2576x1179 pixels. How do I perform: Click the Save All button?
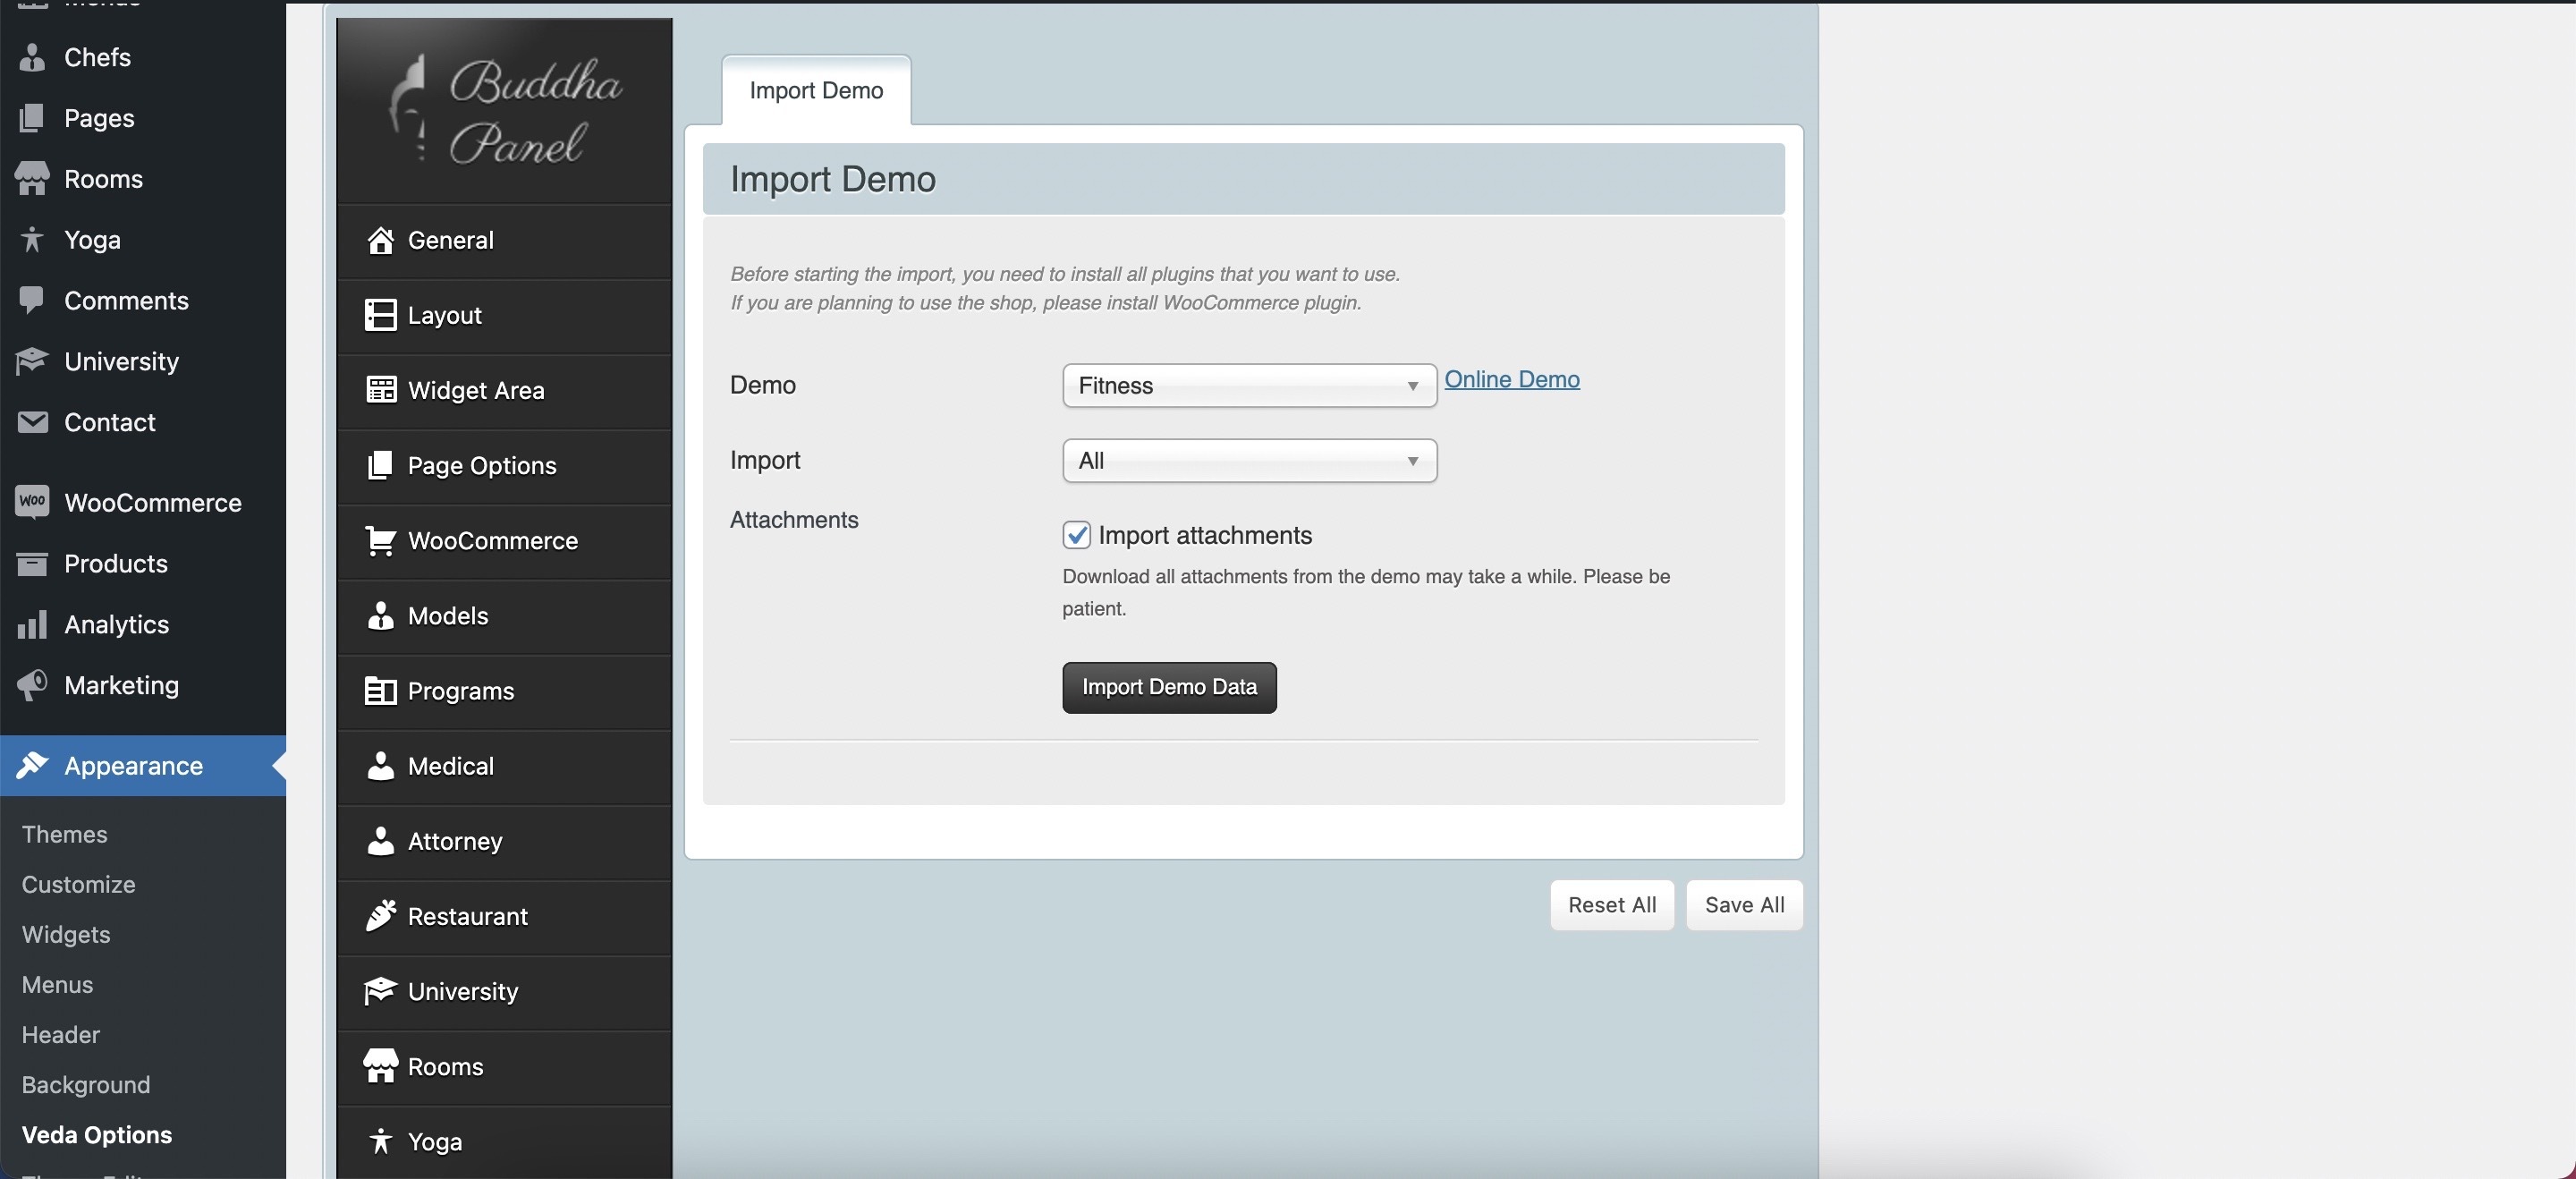click(1743, 905)
